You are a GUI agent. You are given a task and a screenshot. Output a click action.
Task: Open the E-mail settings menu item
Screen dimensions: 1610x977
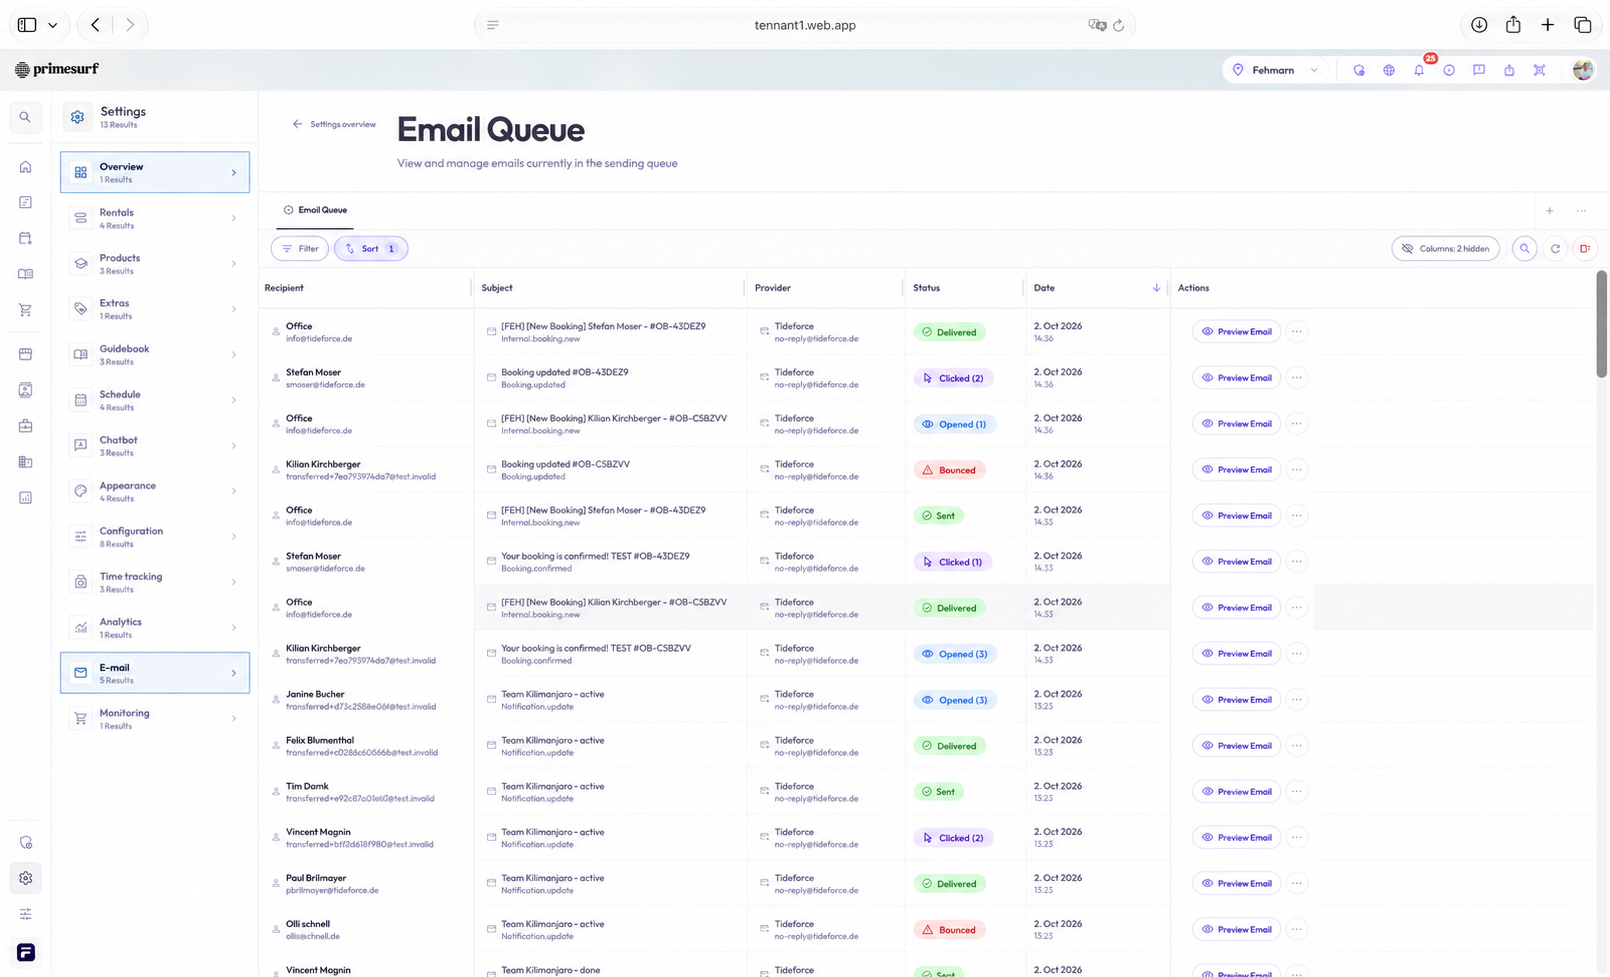pyautogui.click(x=155, y=673)
